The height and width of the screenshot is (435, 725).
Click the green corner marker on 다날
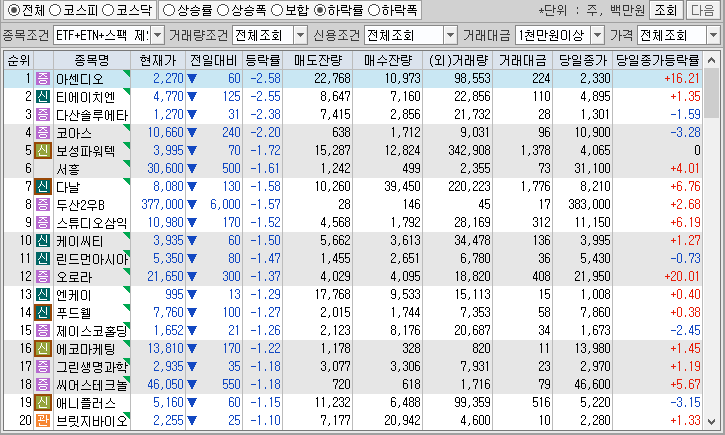point(127,182)
